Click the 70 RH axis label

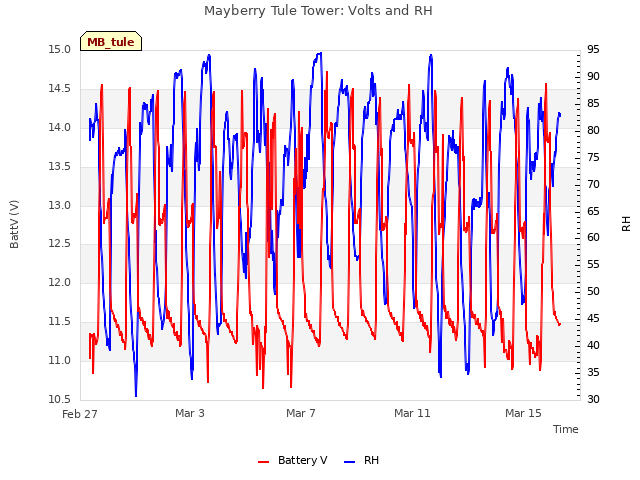coord(593,184)
